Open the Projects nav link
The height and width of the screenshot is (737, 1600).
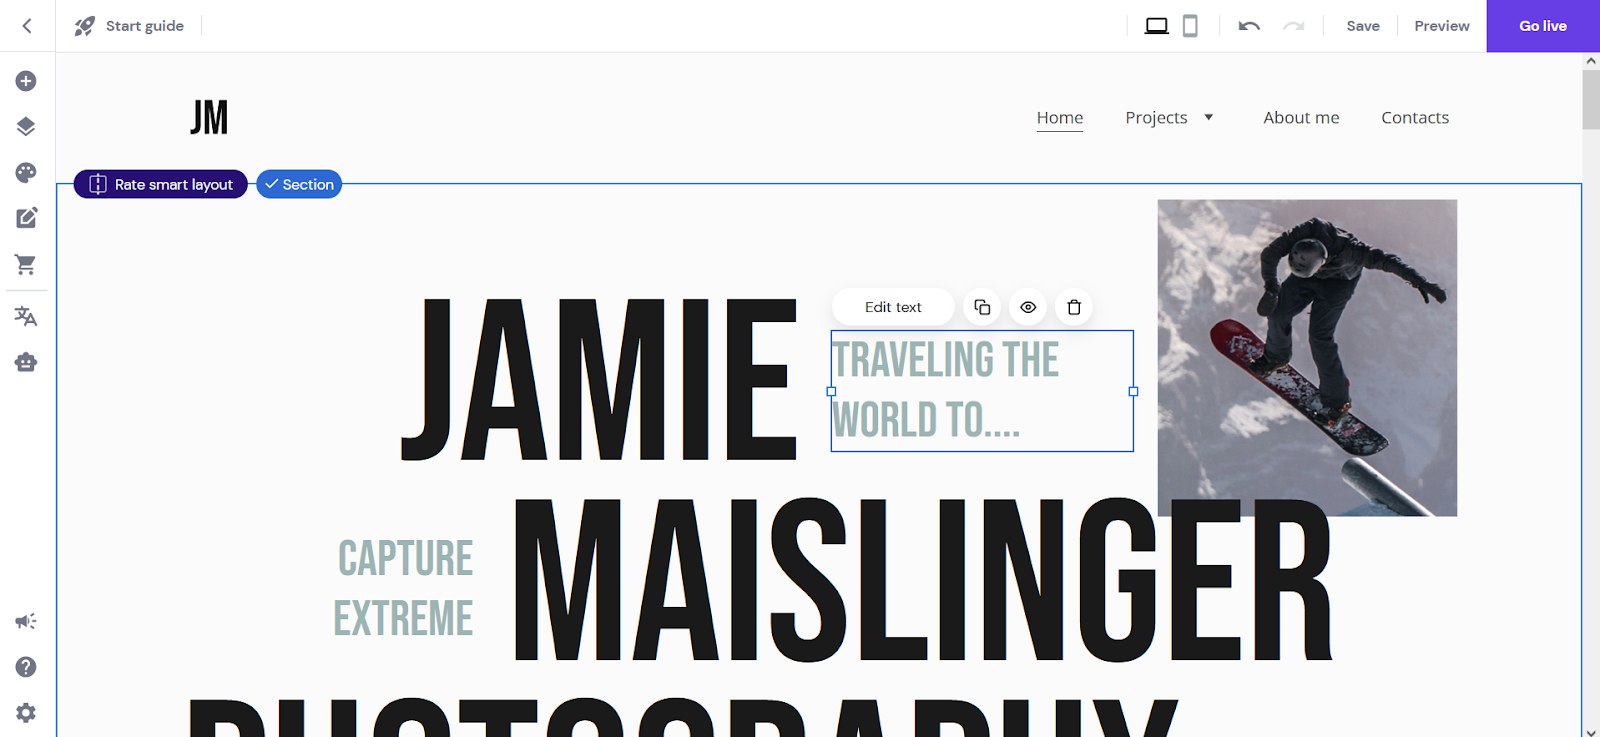[1156, 118]
